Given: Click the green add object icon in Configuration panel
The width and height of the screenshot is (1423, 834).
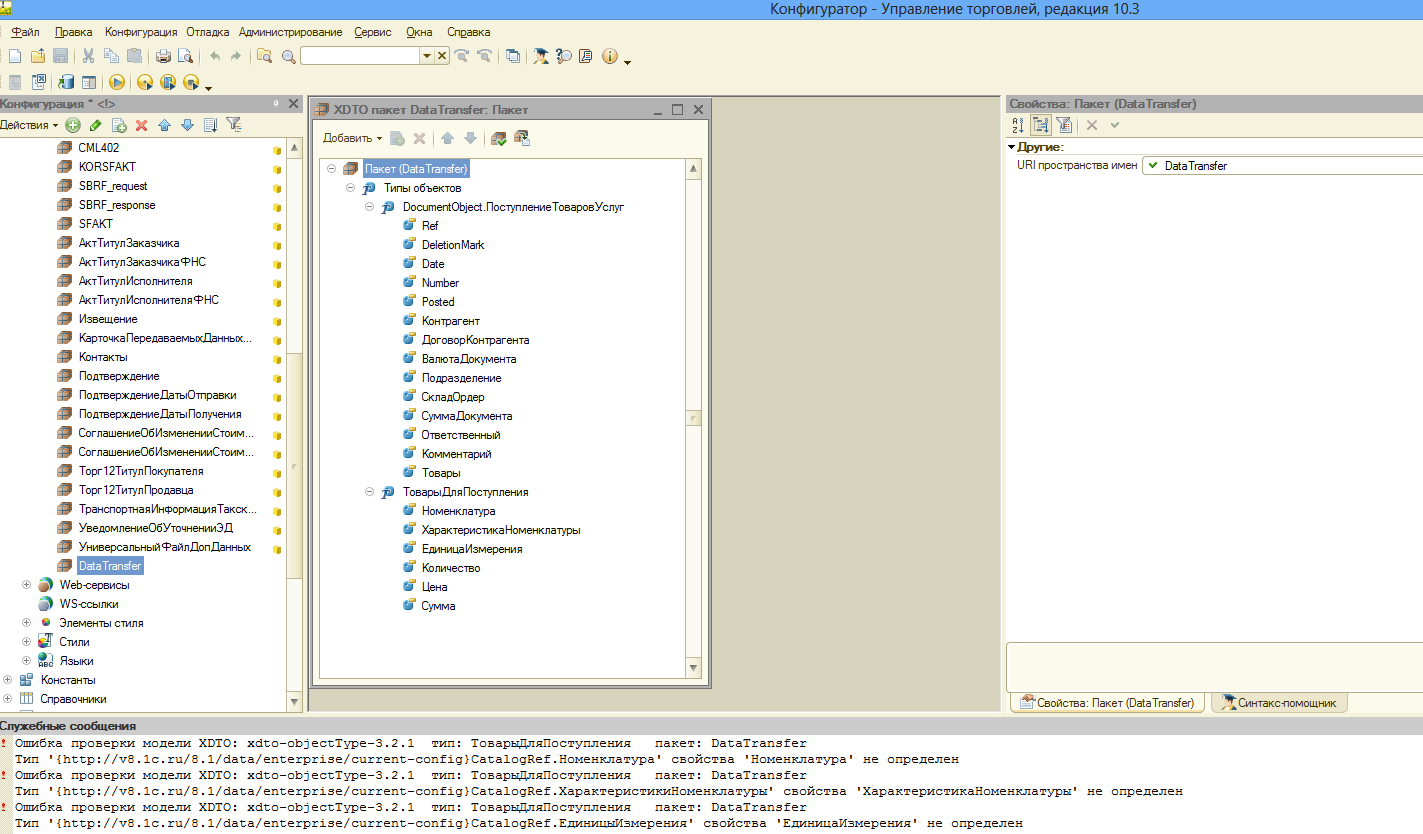Looking at the screenshot, I should (72, 125).
